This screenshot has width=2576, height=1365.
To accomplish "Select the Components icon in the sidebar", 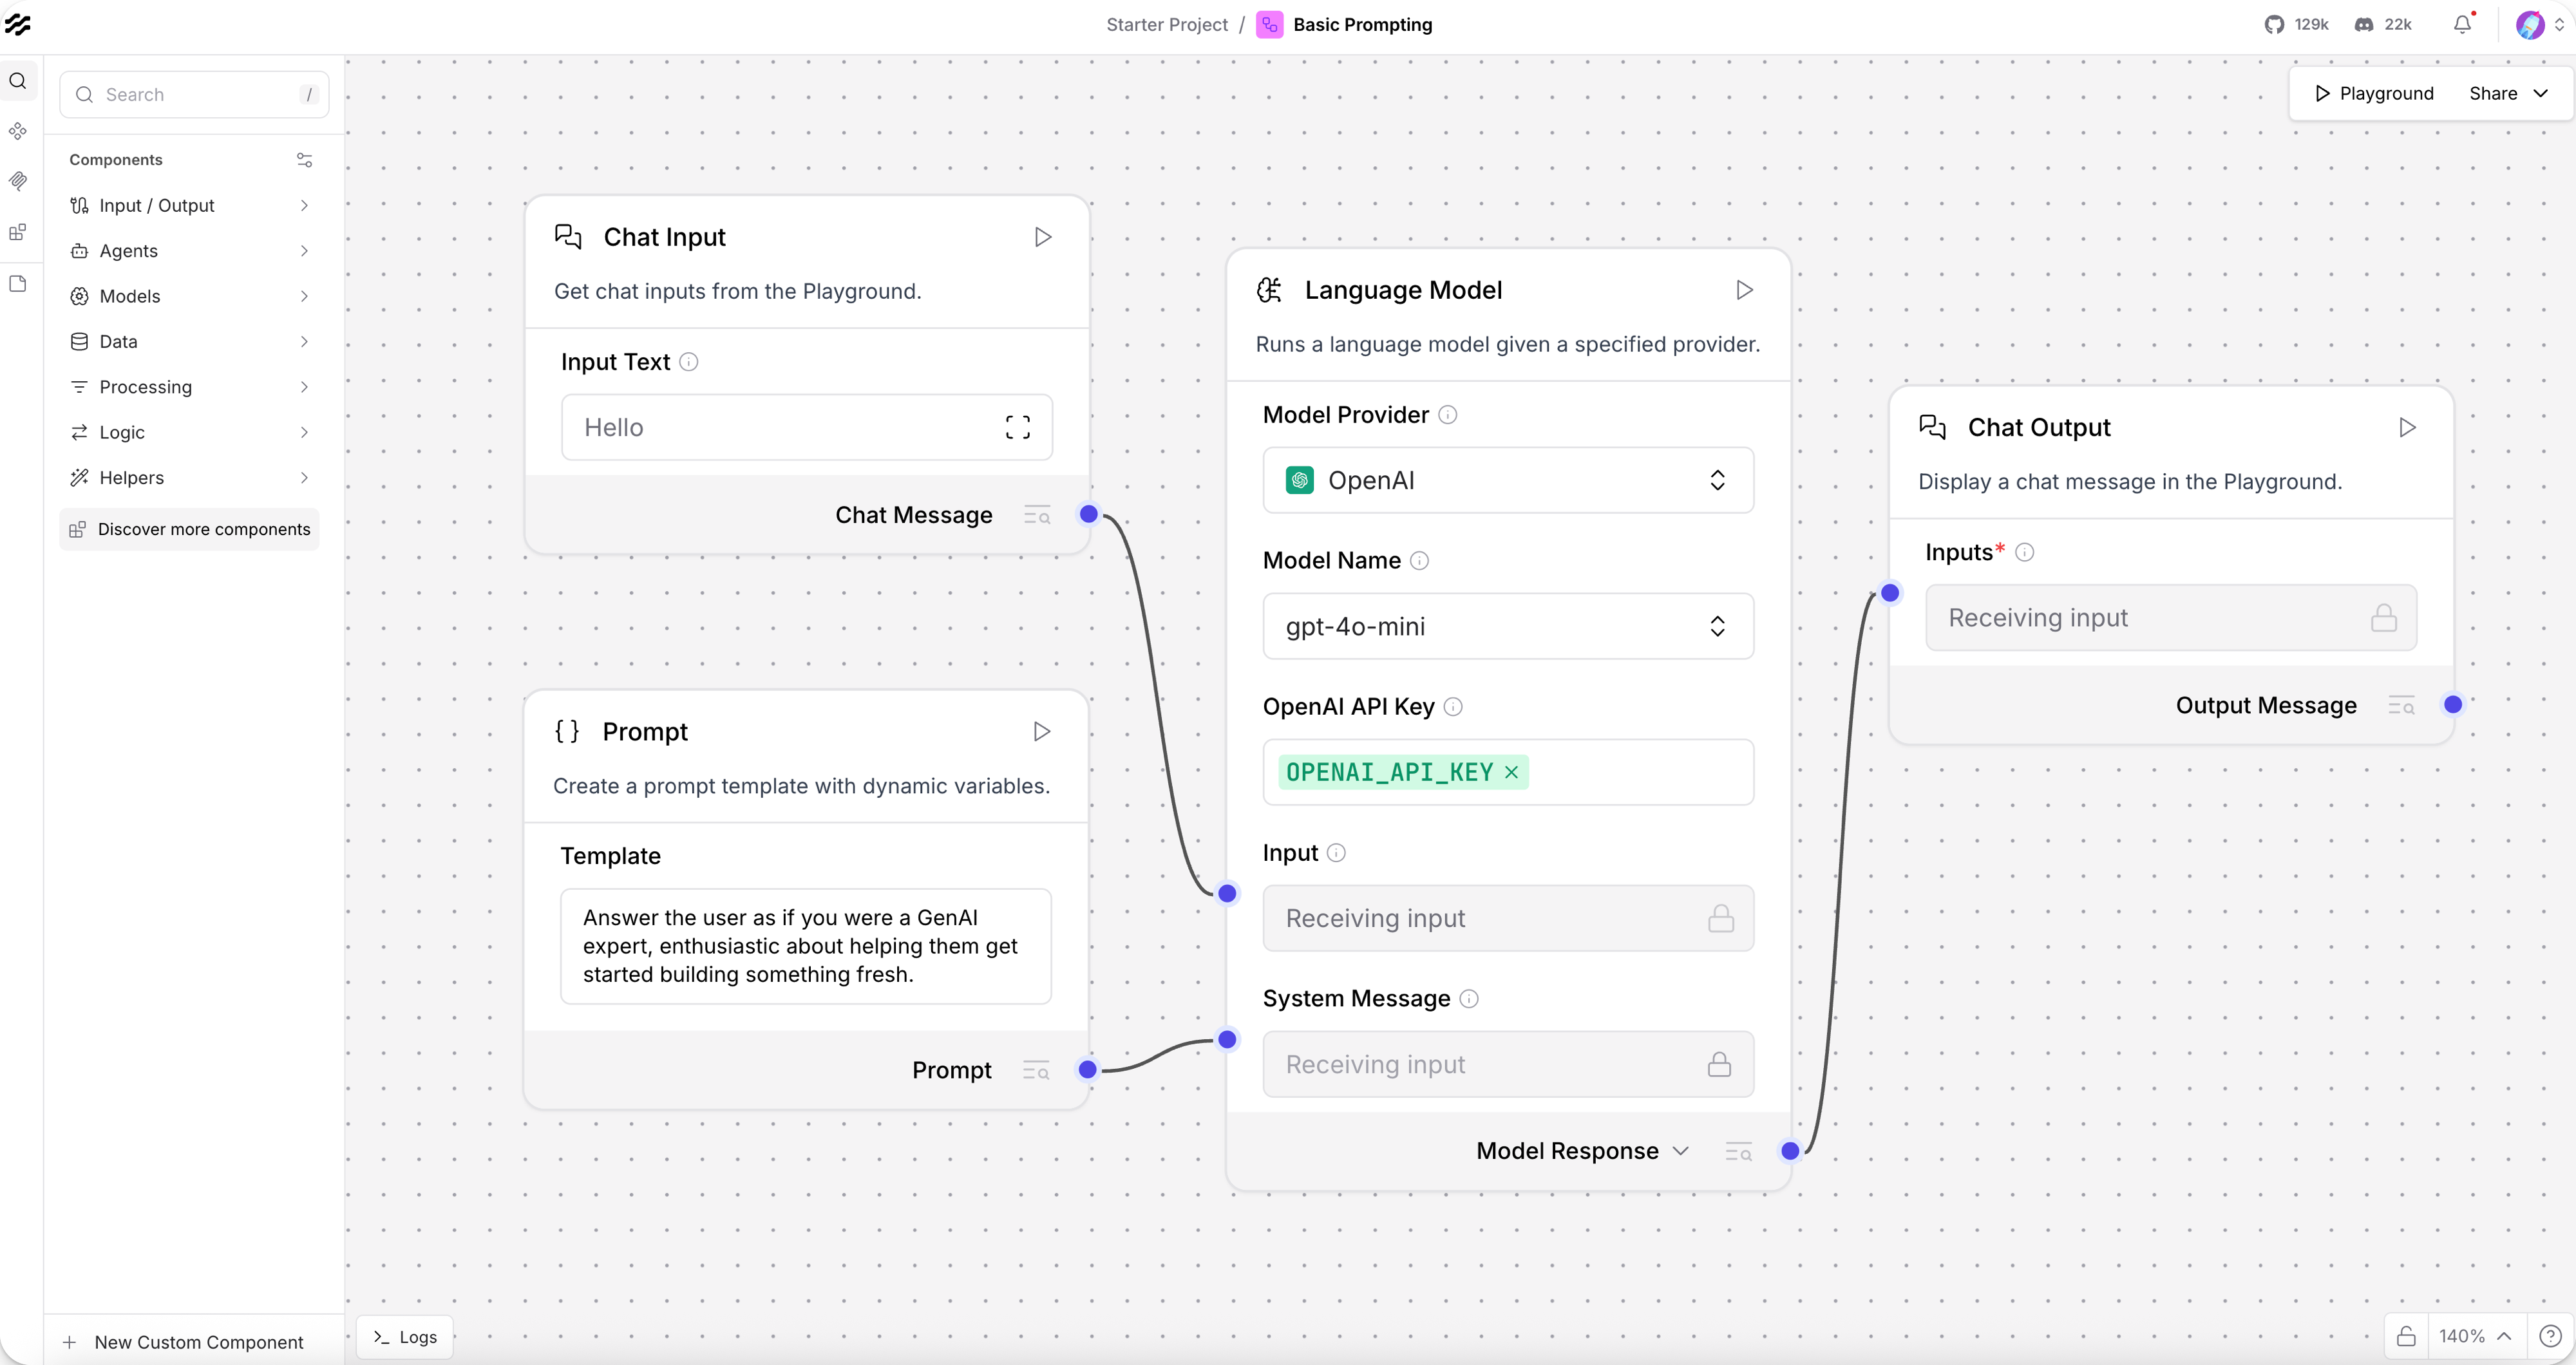I will (18, 131).
